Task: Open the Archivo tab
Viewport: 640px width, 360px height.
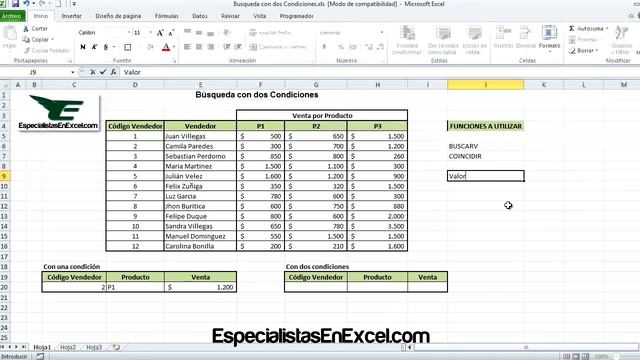Action: [12, 16]
